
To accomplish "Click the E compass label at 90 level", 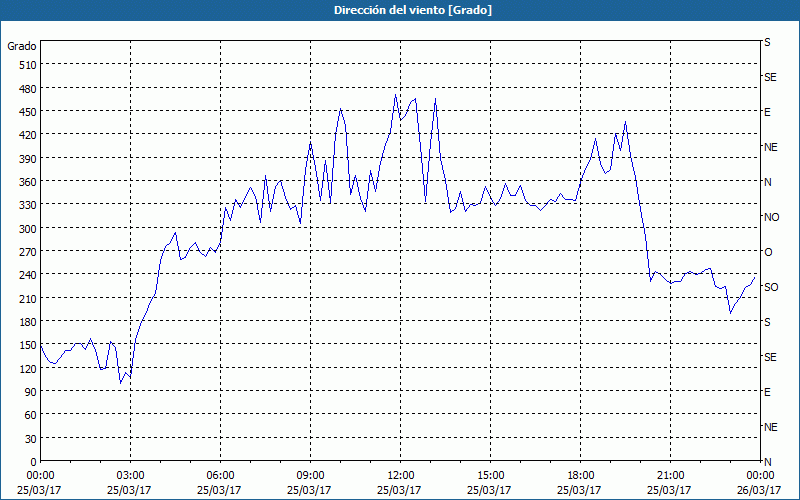I will coord(767,392).
